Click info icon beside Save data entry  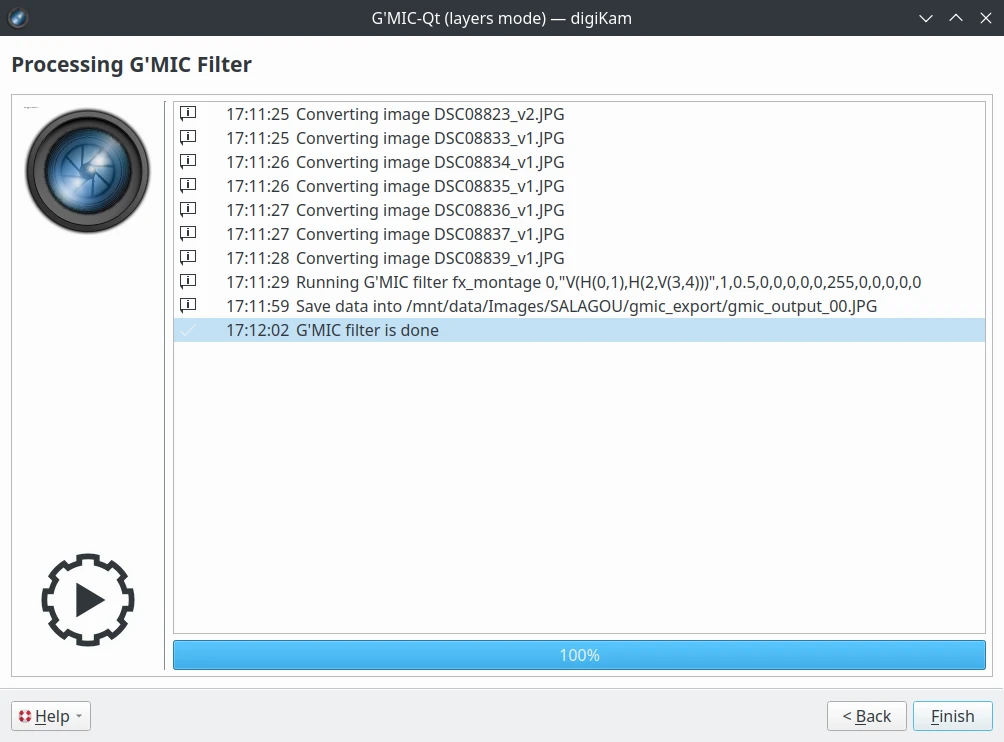tap(187, 306)
